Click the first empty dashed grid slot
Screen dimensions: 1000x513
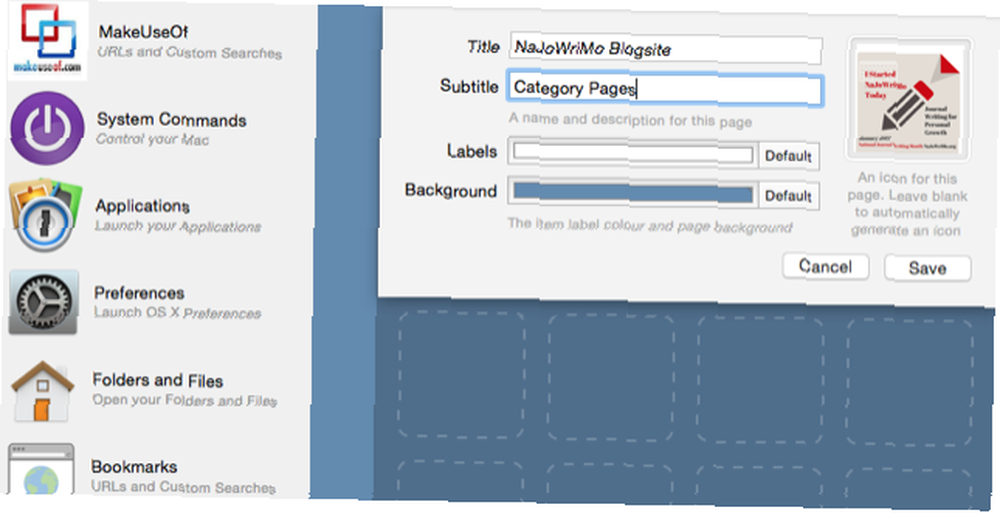[x=461, y=374]
